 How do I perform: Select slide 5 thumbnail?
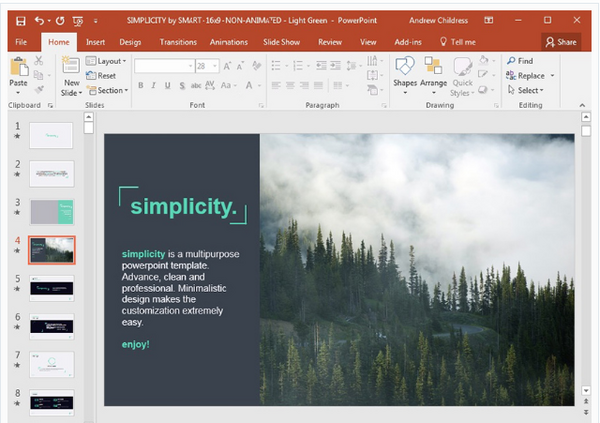(52, 288)
